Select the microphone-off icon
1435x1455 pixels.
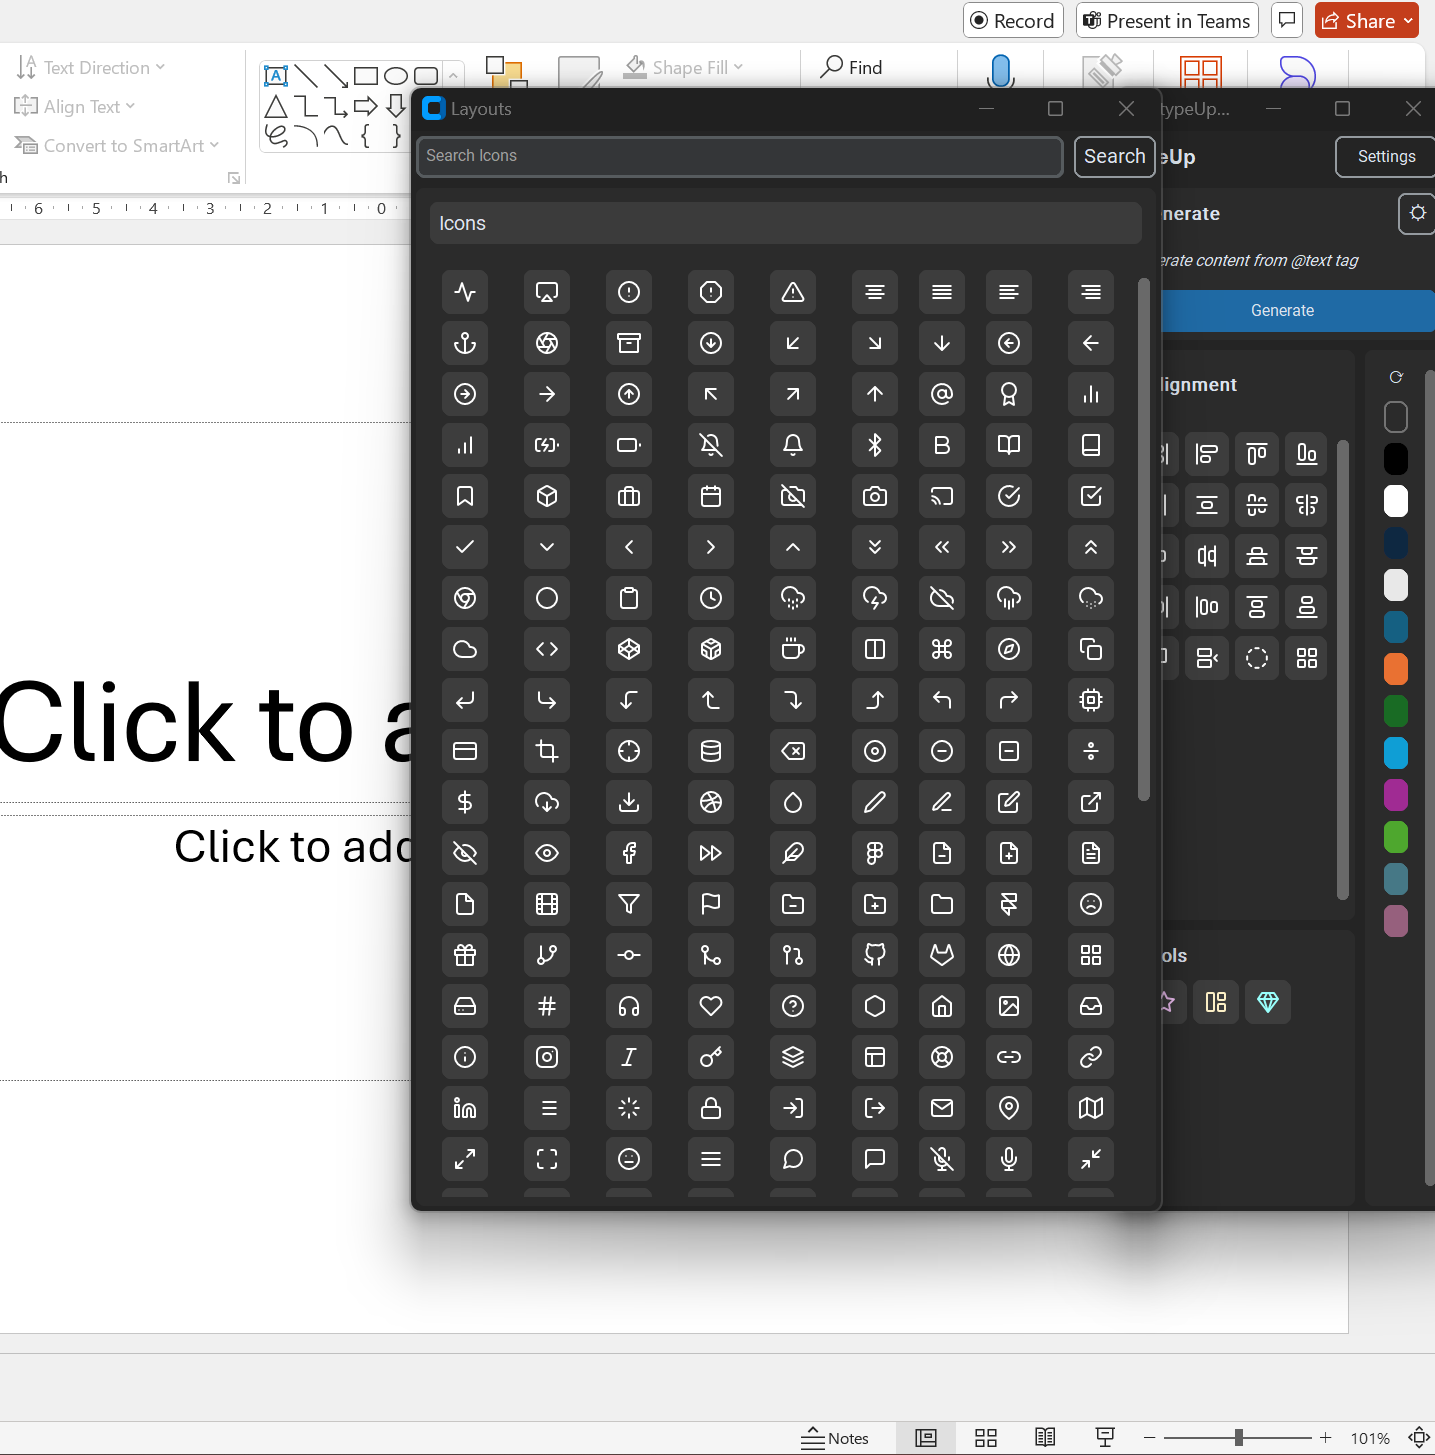942,1159
